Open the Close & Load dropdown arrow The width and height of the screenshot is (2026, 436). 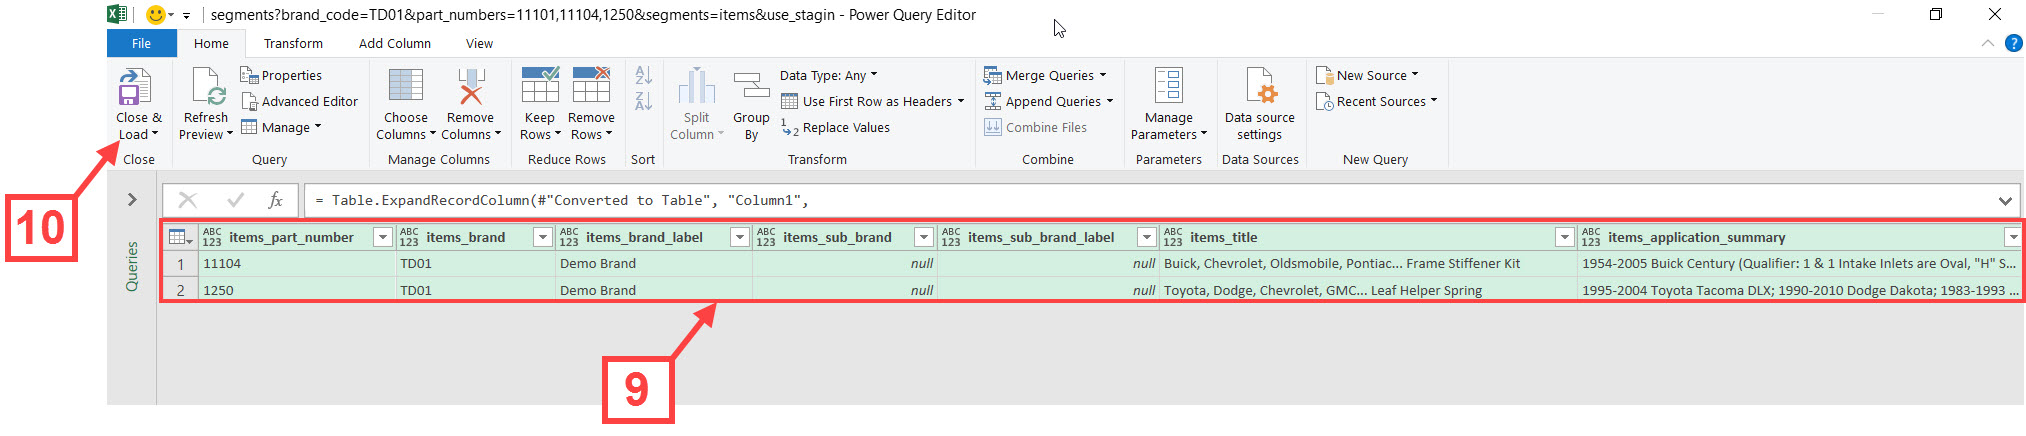coord(155,135)
